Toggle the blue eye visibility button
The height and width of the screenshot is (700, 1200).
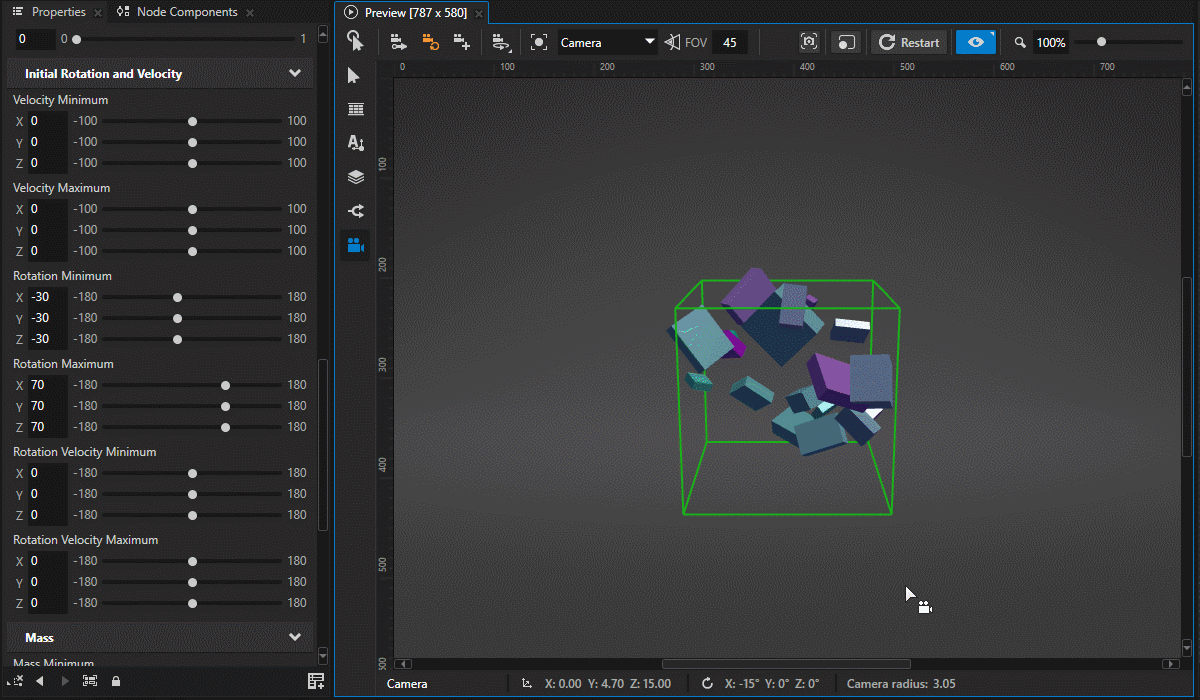[975, 41]
